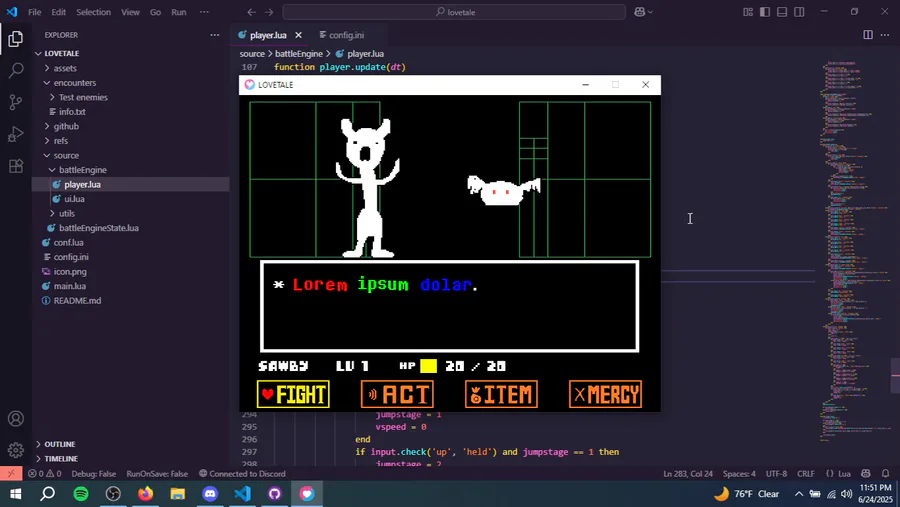The width and height of the screenshot is (900, 507).
Task: Open the File menu
Action: click(x=34, y=12)
